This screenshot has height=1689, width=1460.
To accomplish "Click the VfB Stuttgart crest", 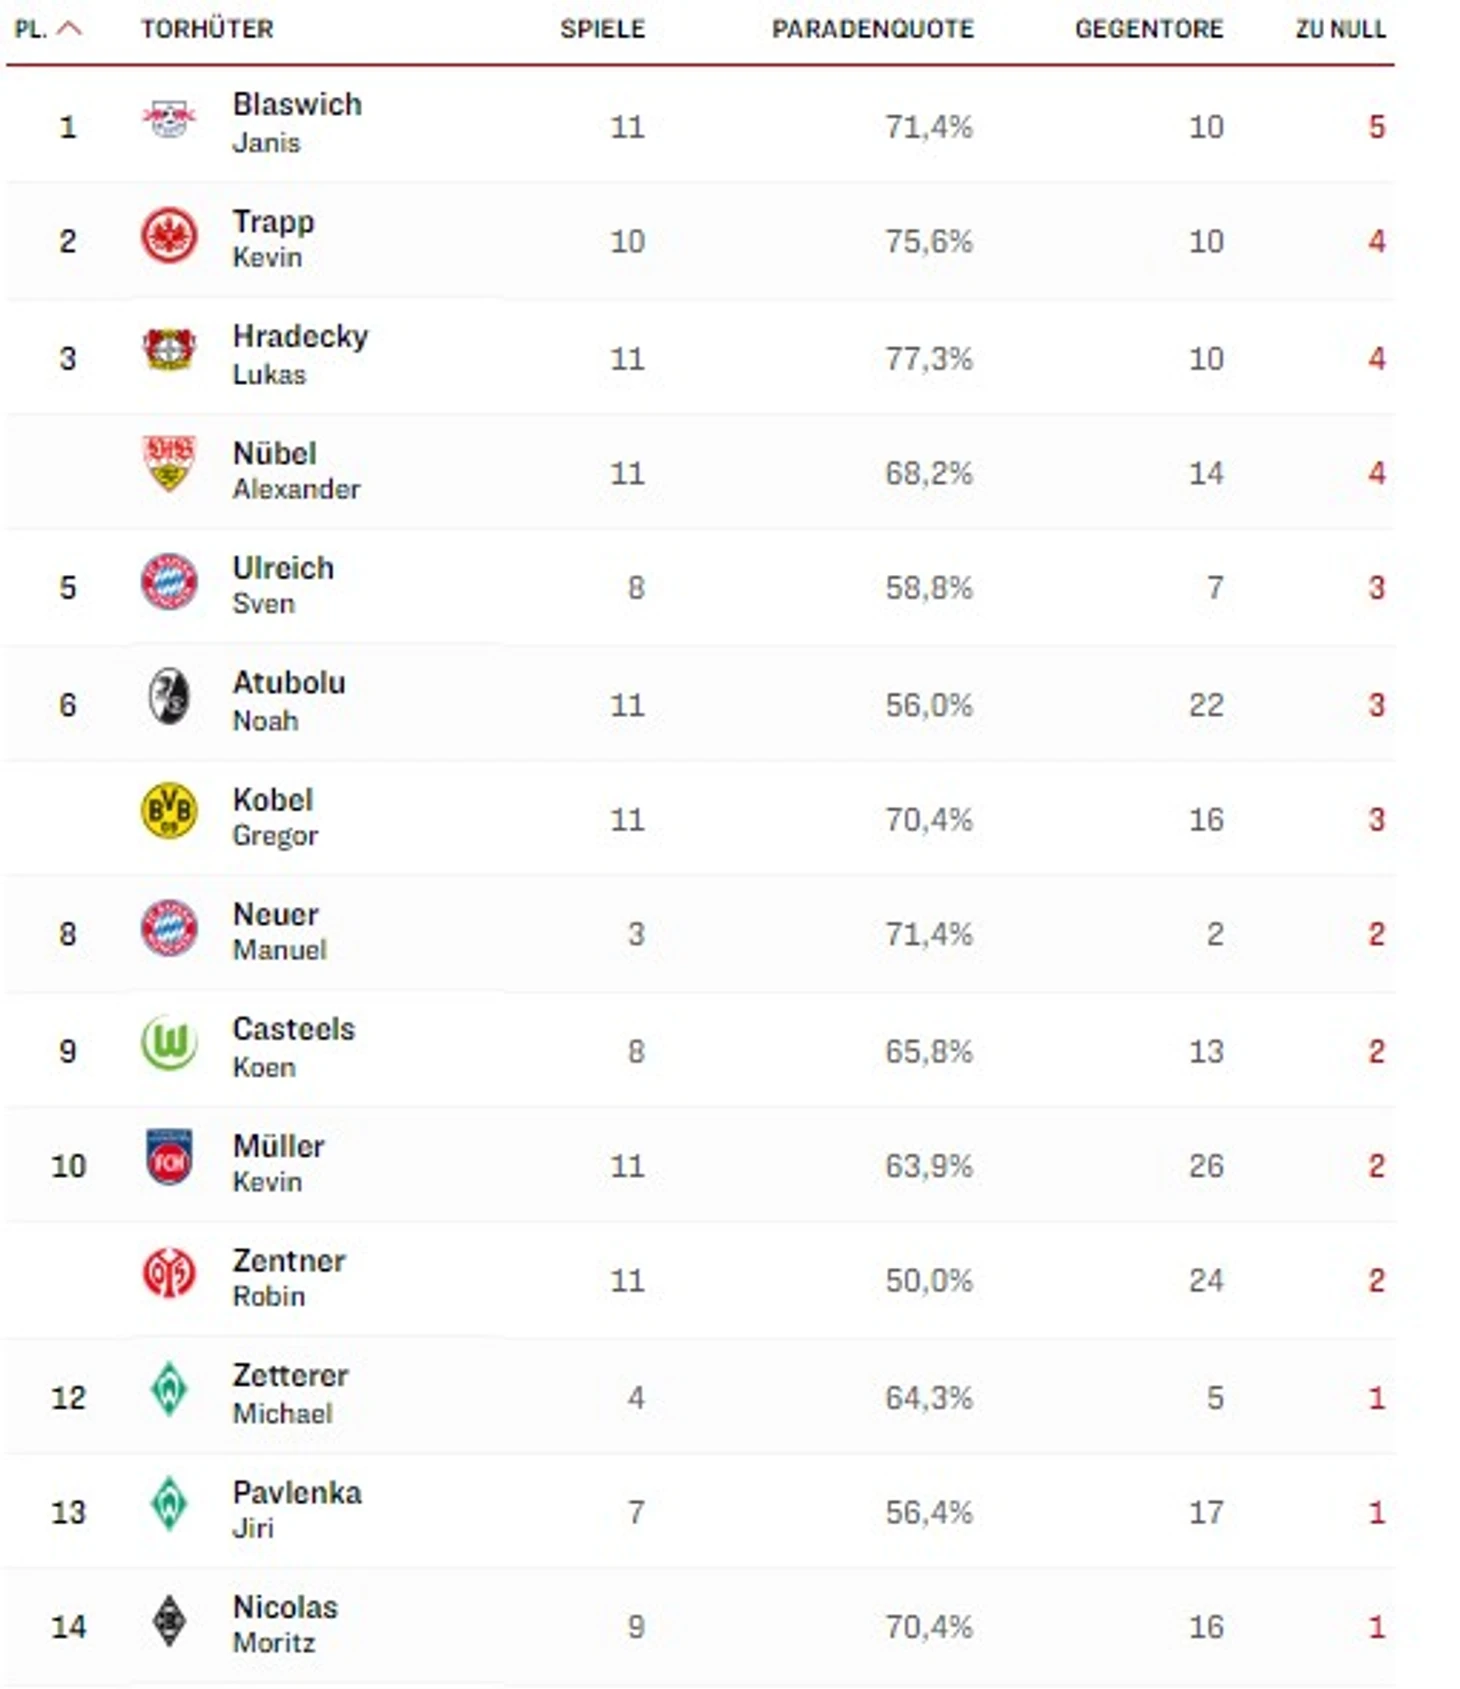I will [168, 464].
